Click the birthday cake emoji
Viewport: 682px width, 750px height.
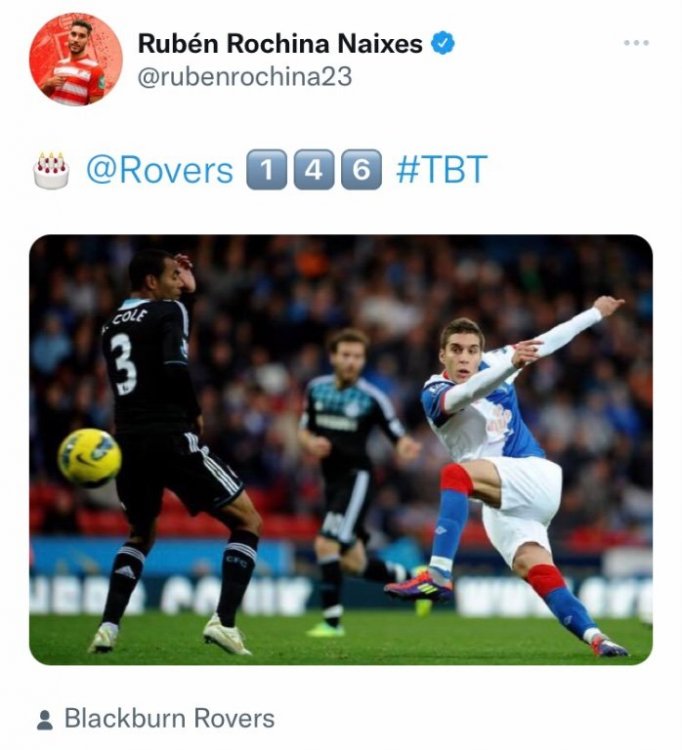click(x=51, y=170)
